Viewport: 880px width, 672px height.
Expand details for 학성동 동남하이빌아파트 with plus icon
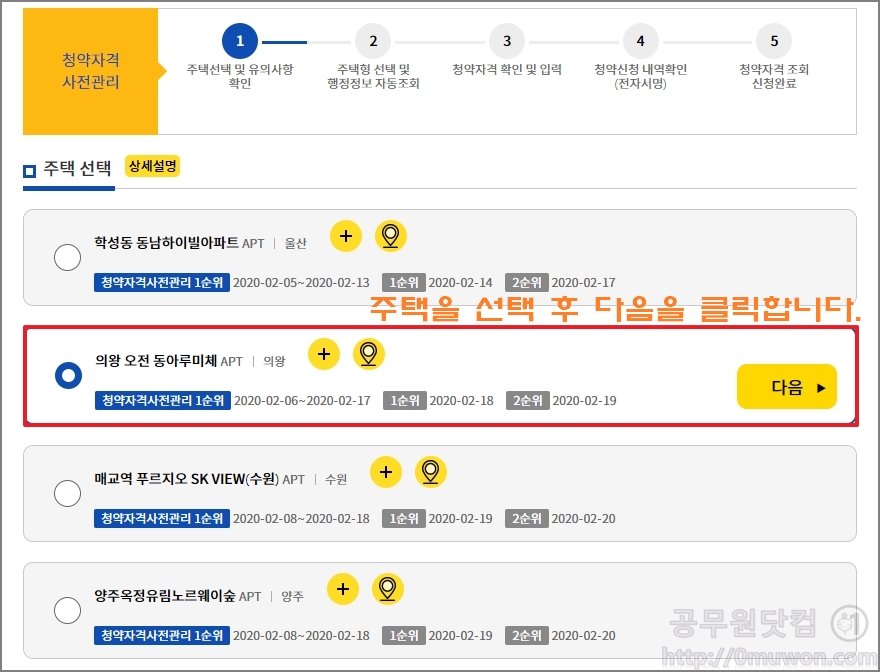(x=346, y=236)
